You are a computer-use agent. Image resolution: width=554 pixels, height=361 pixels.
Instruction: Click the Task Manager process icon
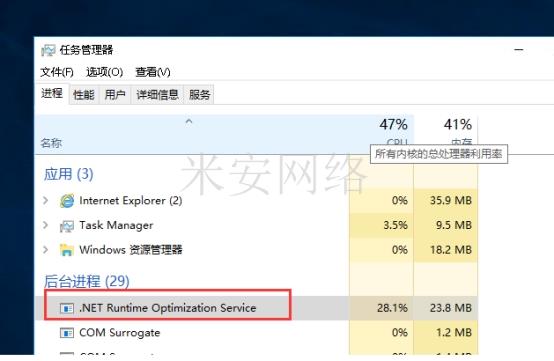tap(67, 226)
